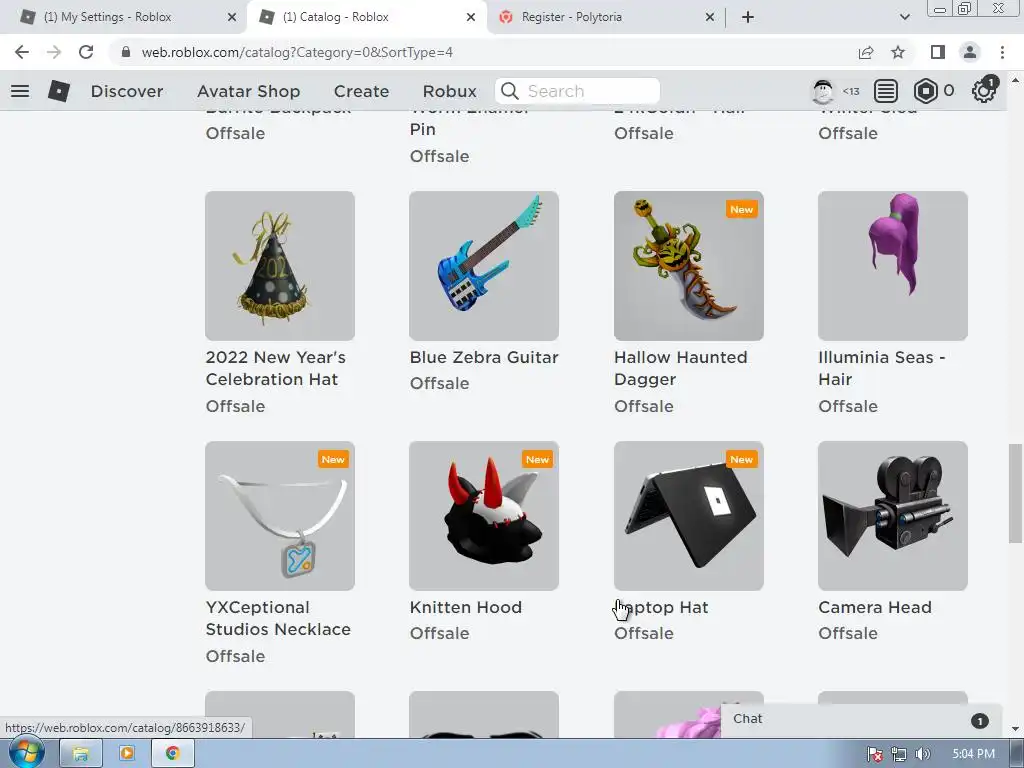The height and width of the screenshot is (768, 1024).
Task: Click the <13 age label
Action: (851, 91)
